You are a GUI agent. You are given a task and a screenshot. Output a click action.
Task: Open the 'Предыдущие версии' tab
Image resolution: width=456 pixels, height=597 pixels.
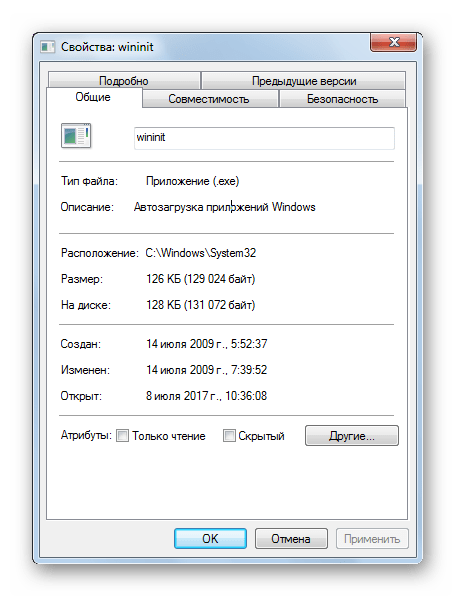[304, 80]
